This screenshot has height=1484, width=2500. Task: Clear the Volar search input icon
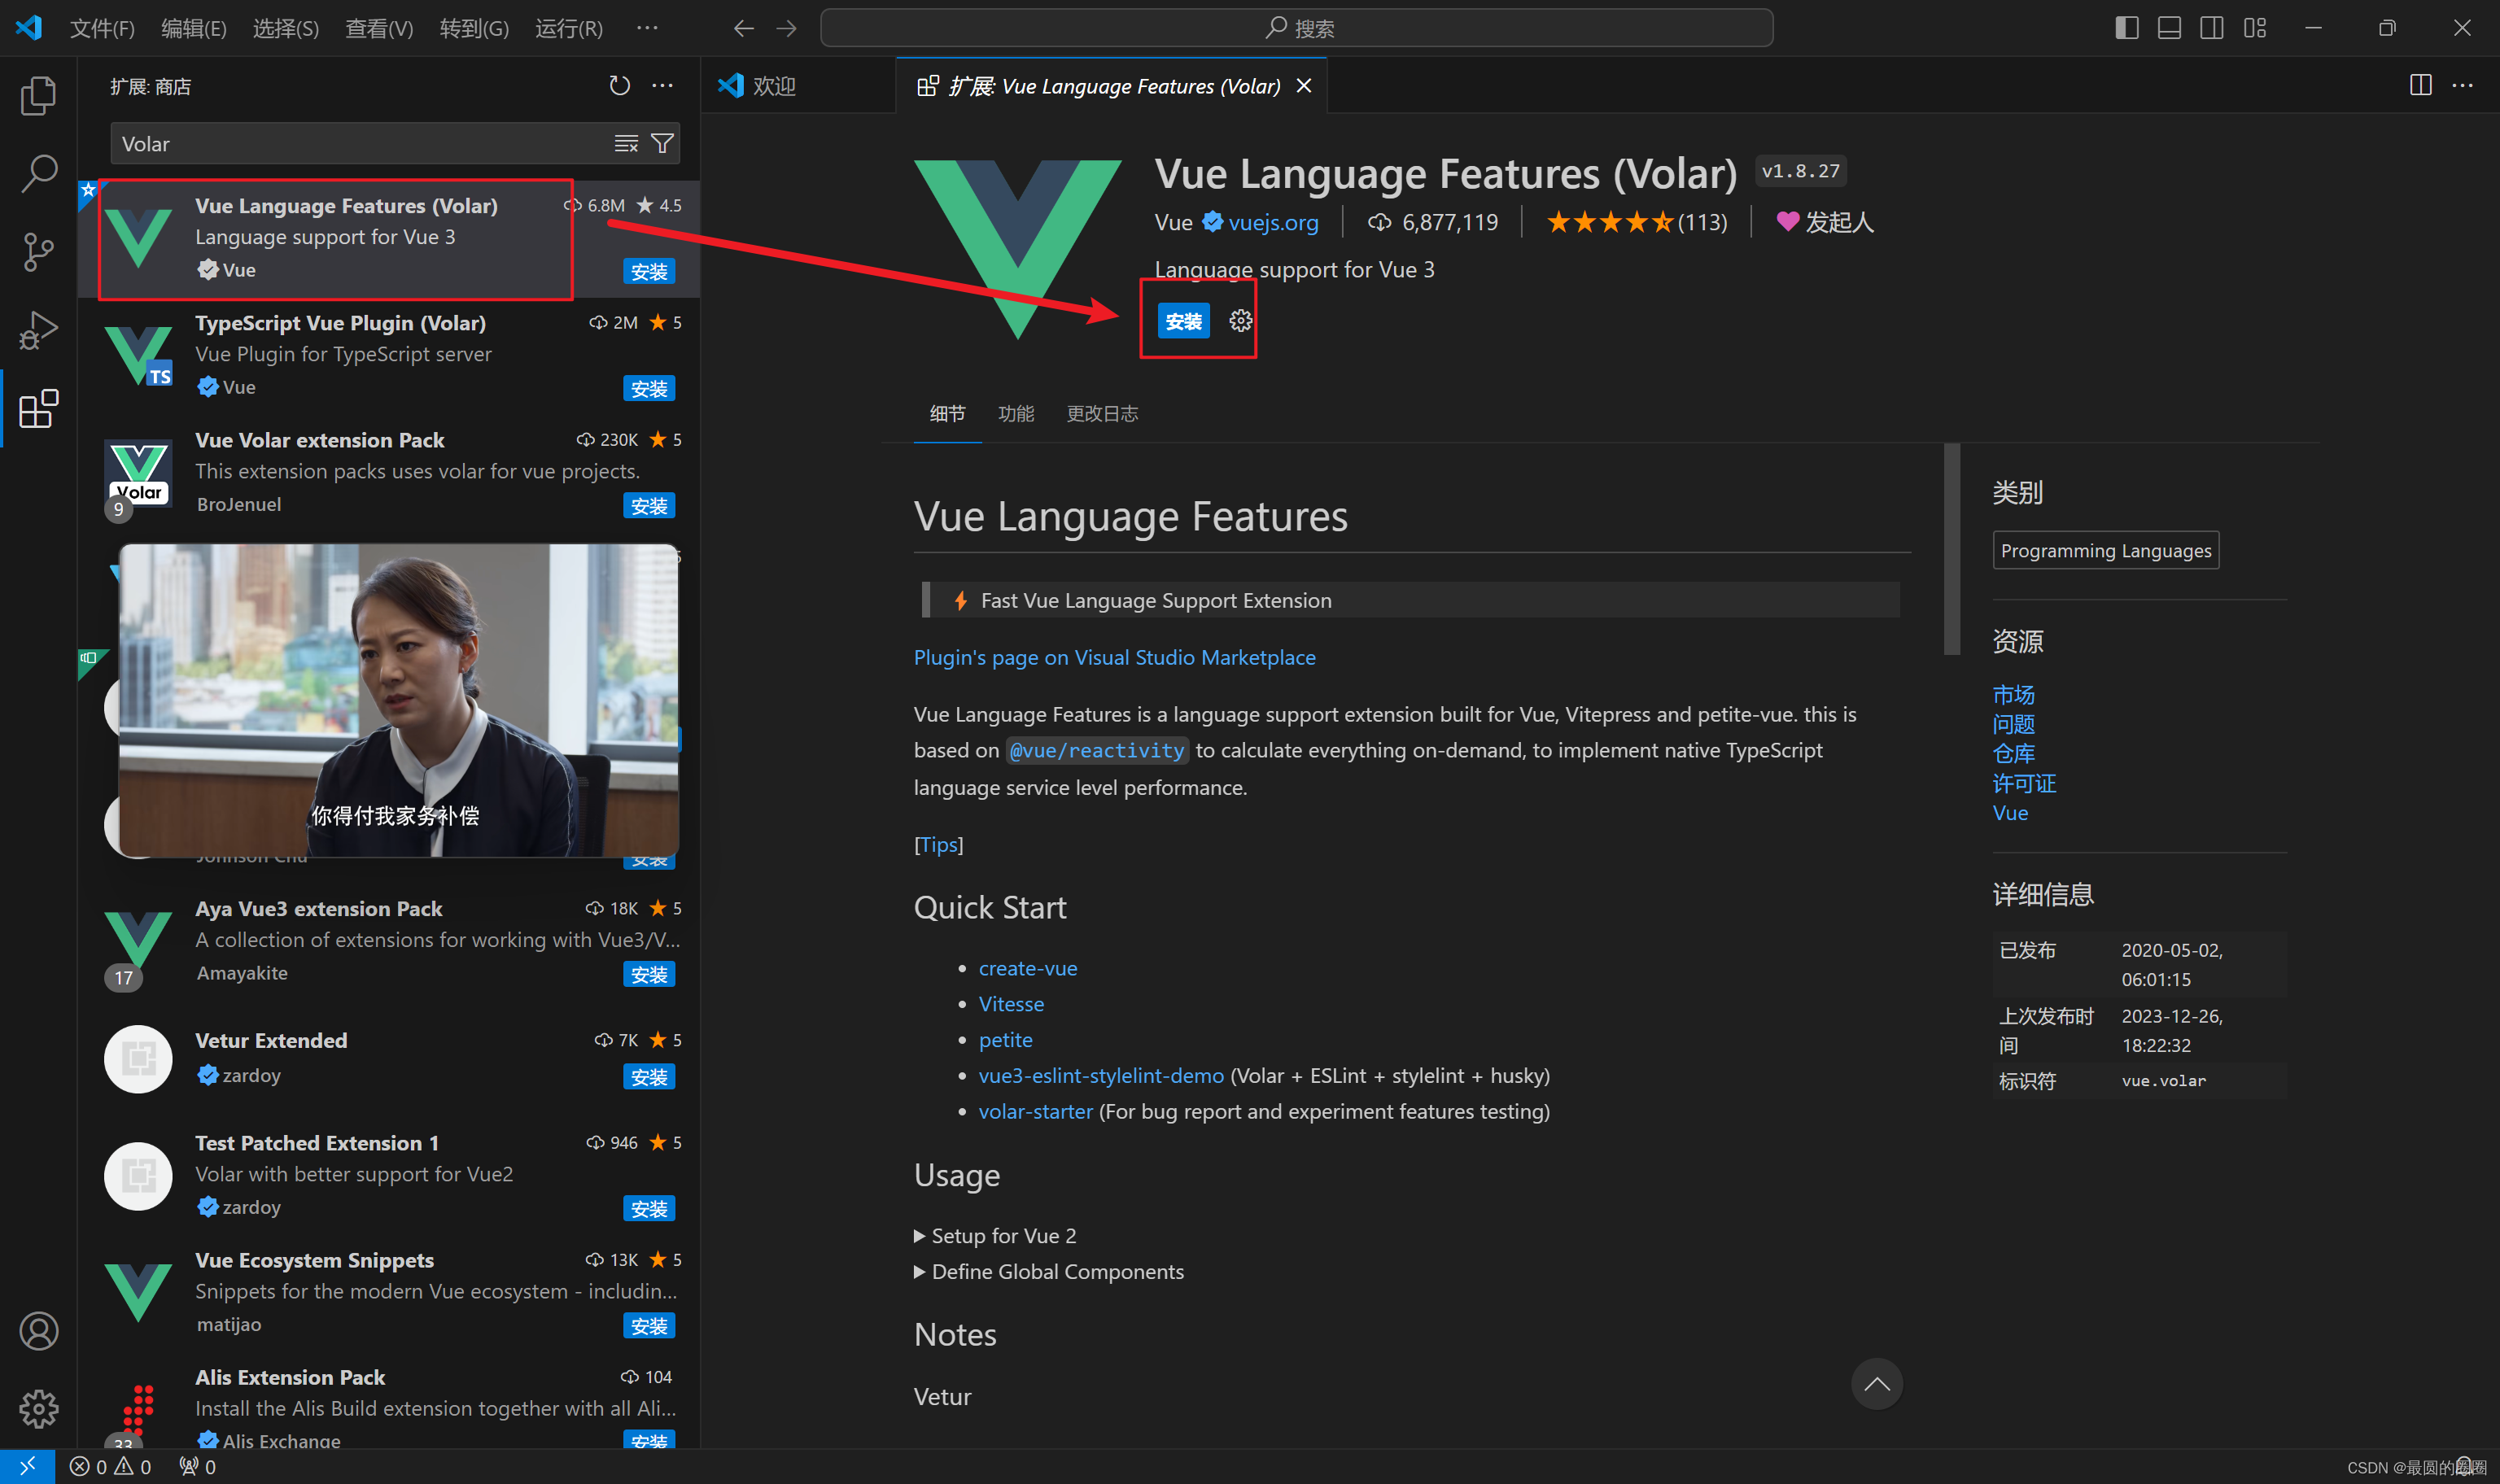point(626,143)
